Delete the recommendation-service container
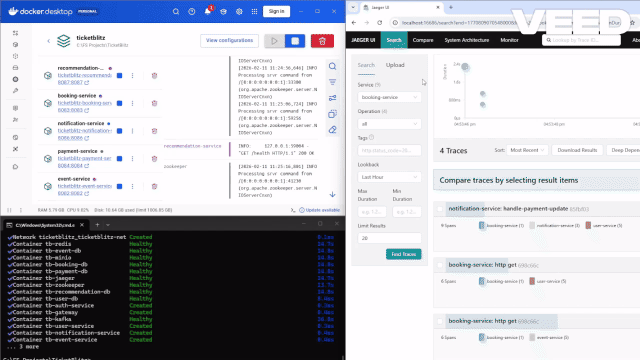 154,76
